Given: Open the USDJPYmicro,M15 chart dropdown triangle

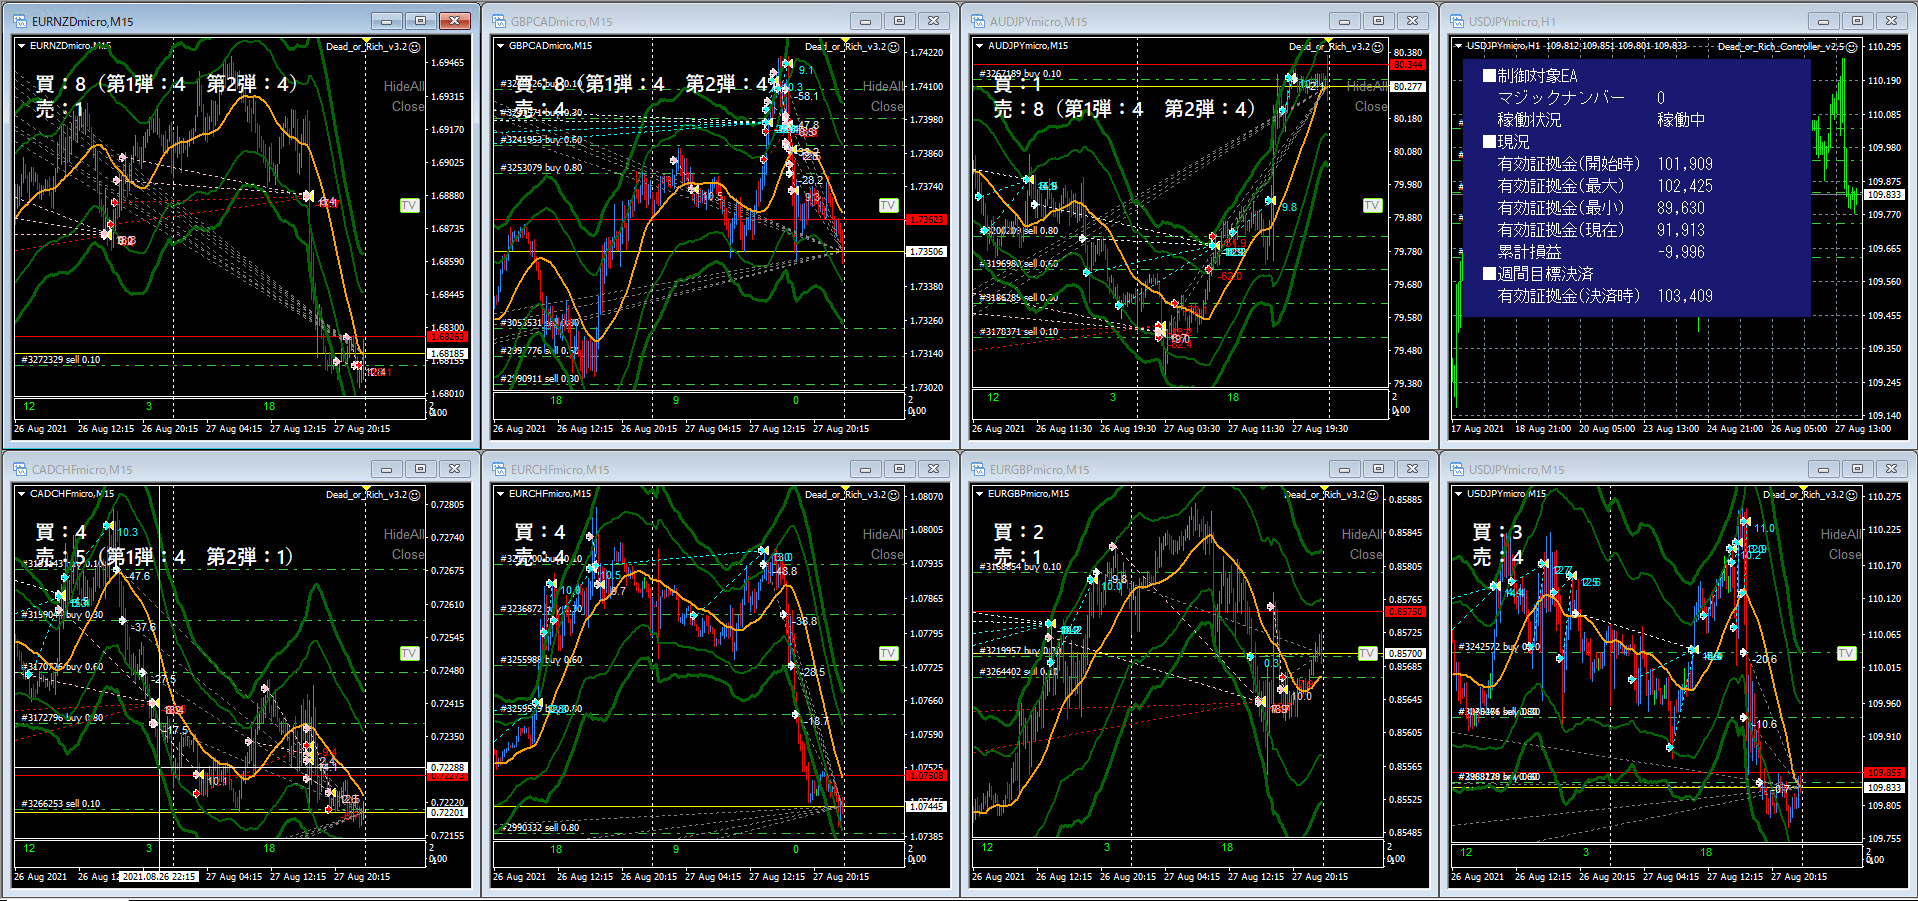Looking at the screenshot, I should (1458, 494).
